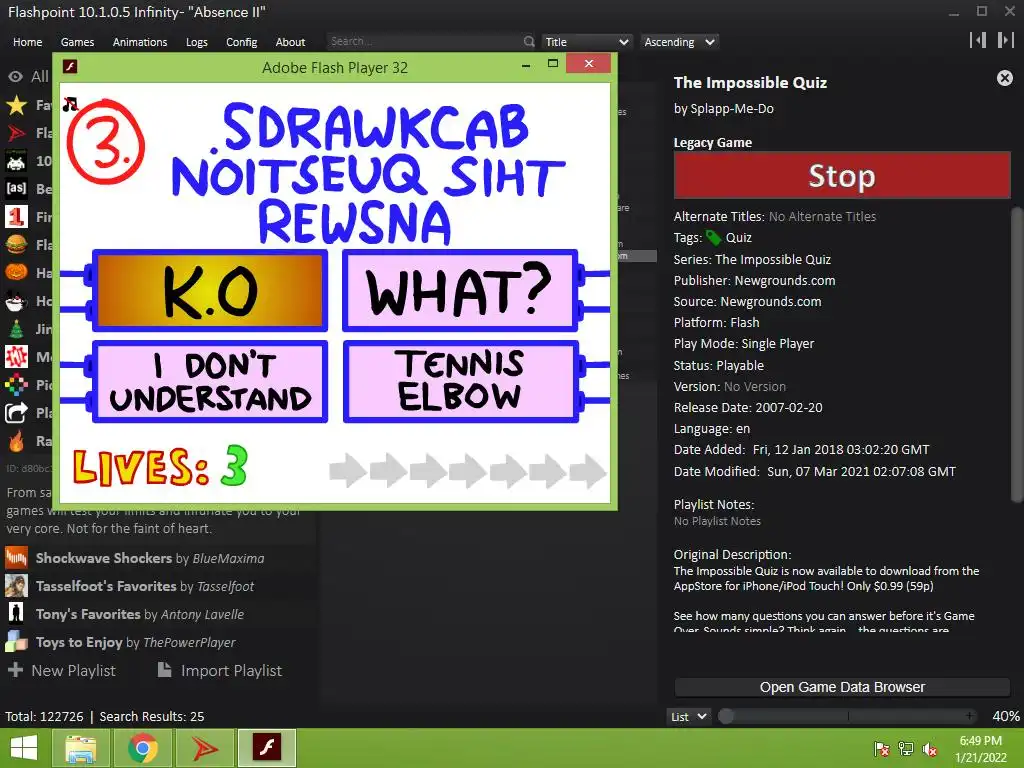1024x768 pixels.
Task: Click the Action Center flag tray icon
Action: tap(882, 749)
